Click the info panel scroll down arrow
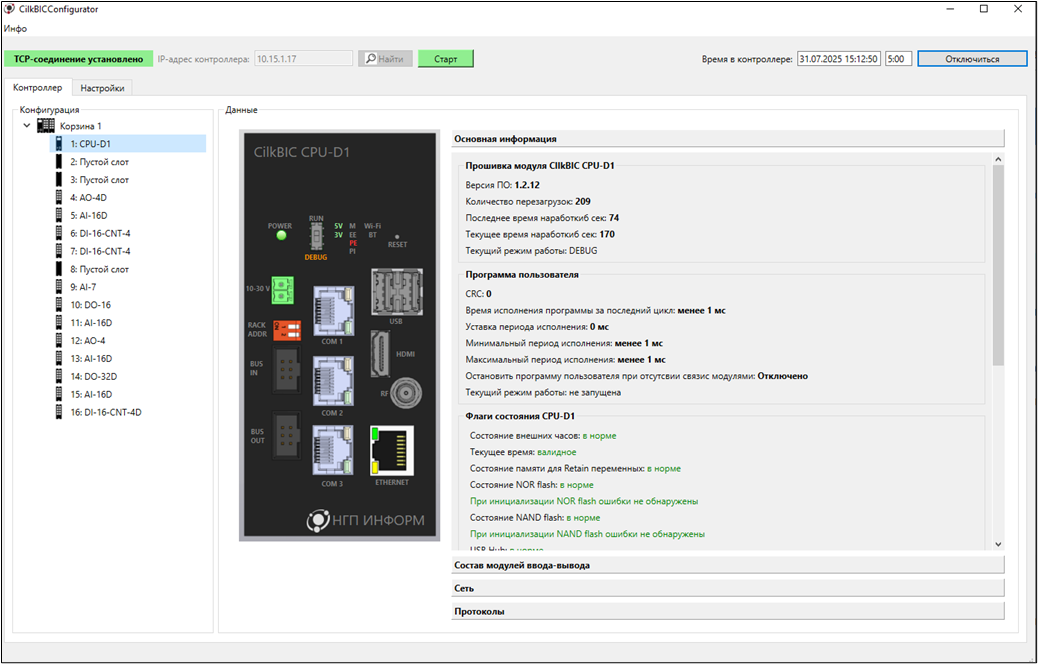The width and height of the screenshot is (1038, 664). click(x=998, y=544)
